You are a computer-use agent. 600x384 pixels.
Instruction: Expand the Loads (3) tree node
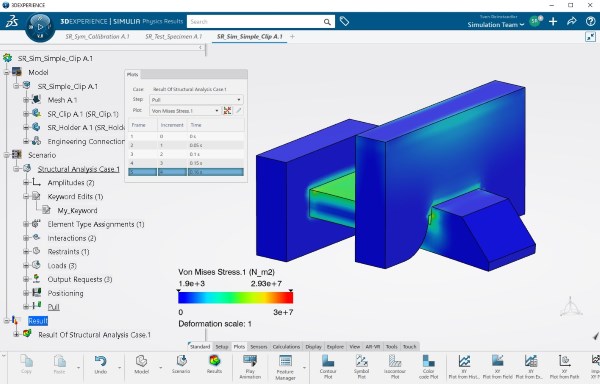[26, 265]
